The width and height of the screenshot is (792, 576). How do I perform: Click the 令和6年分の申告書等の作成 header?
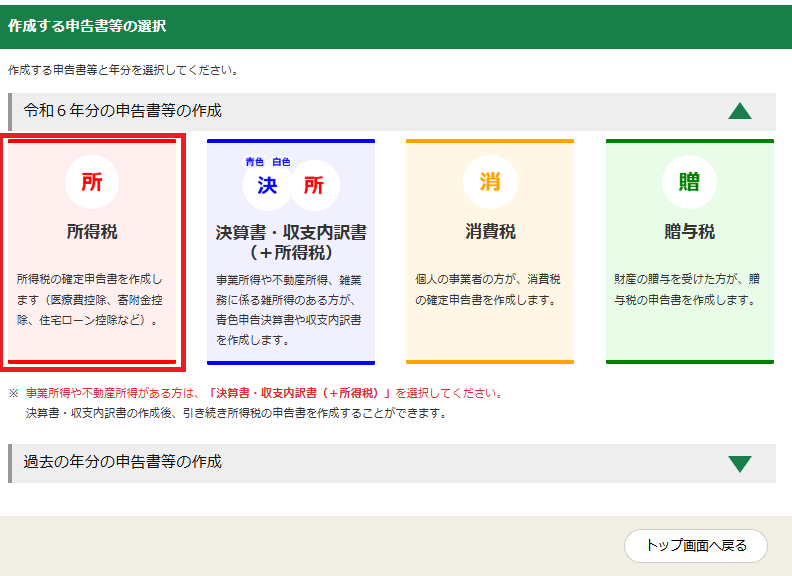click(392, 112)
